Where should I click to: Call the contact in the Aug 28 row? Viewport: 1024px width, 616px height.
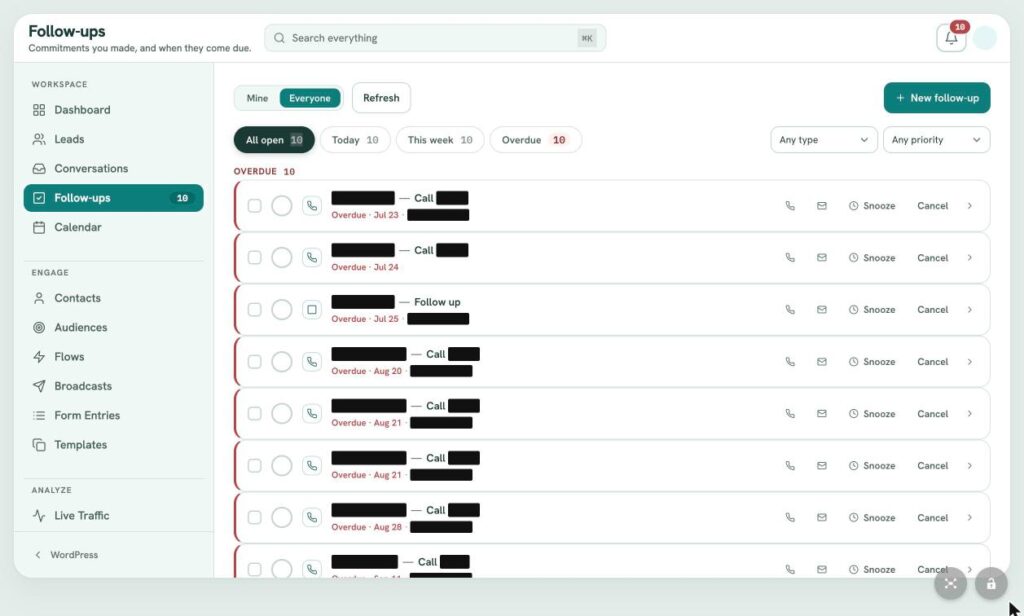pyautogui.click(x=790, y=517)
